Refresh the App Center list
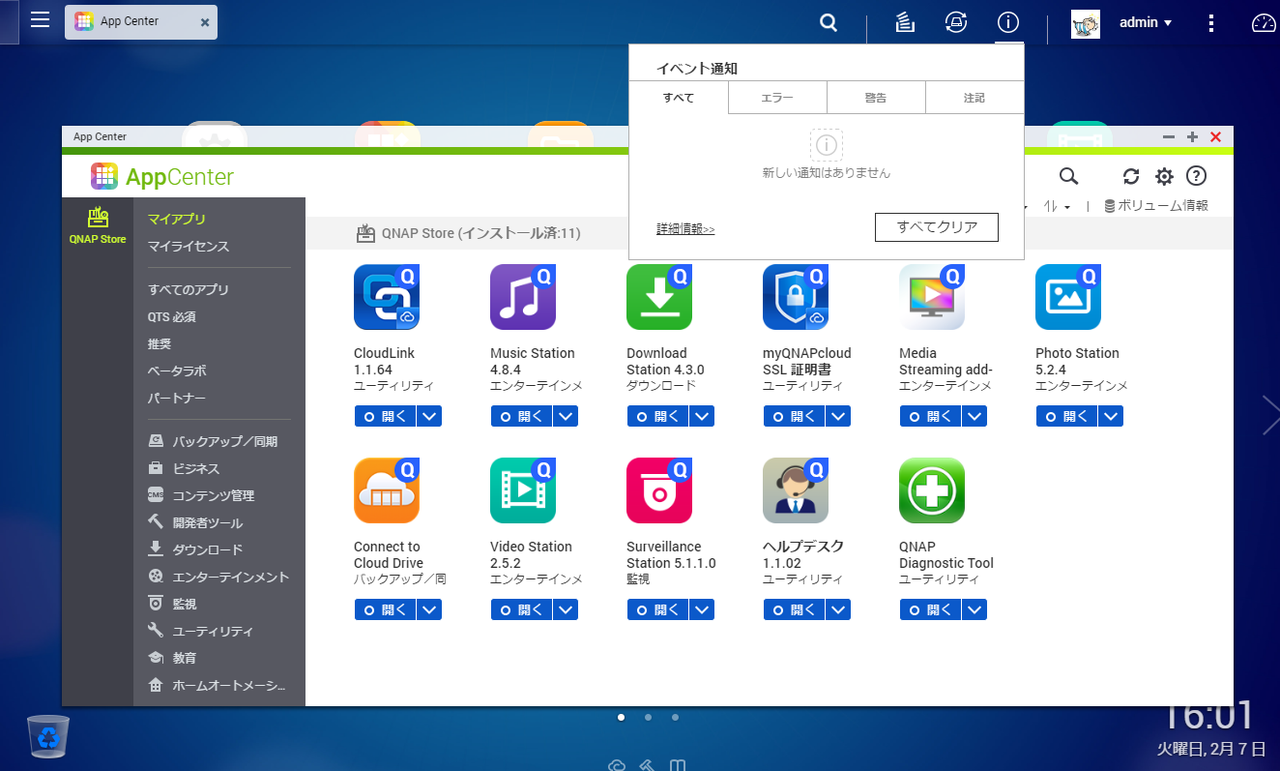Image resolution: width=1280 pixels, height=771 pixels. pyautogui.click(x=1131, y=177)
